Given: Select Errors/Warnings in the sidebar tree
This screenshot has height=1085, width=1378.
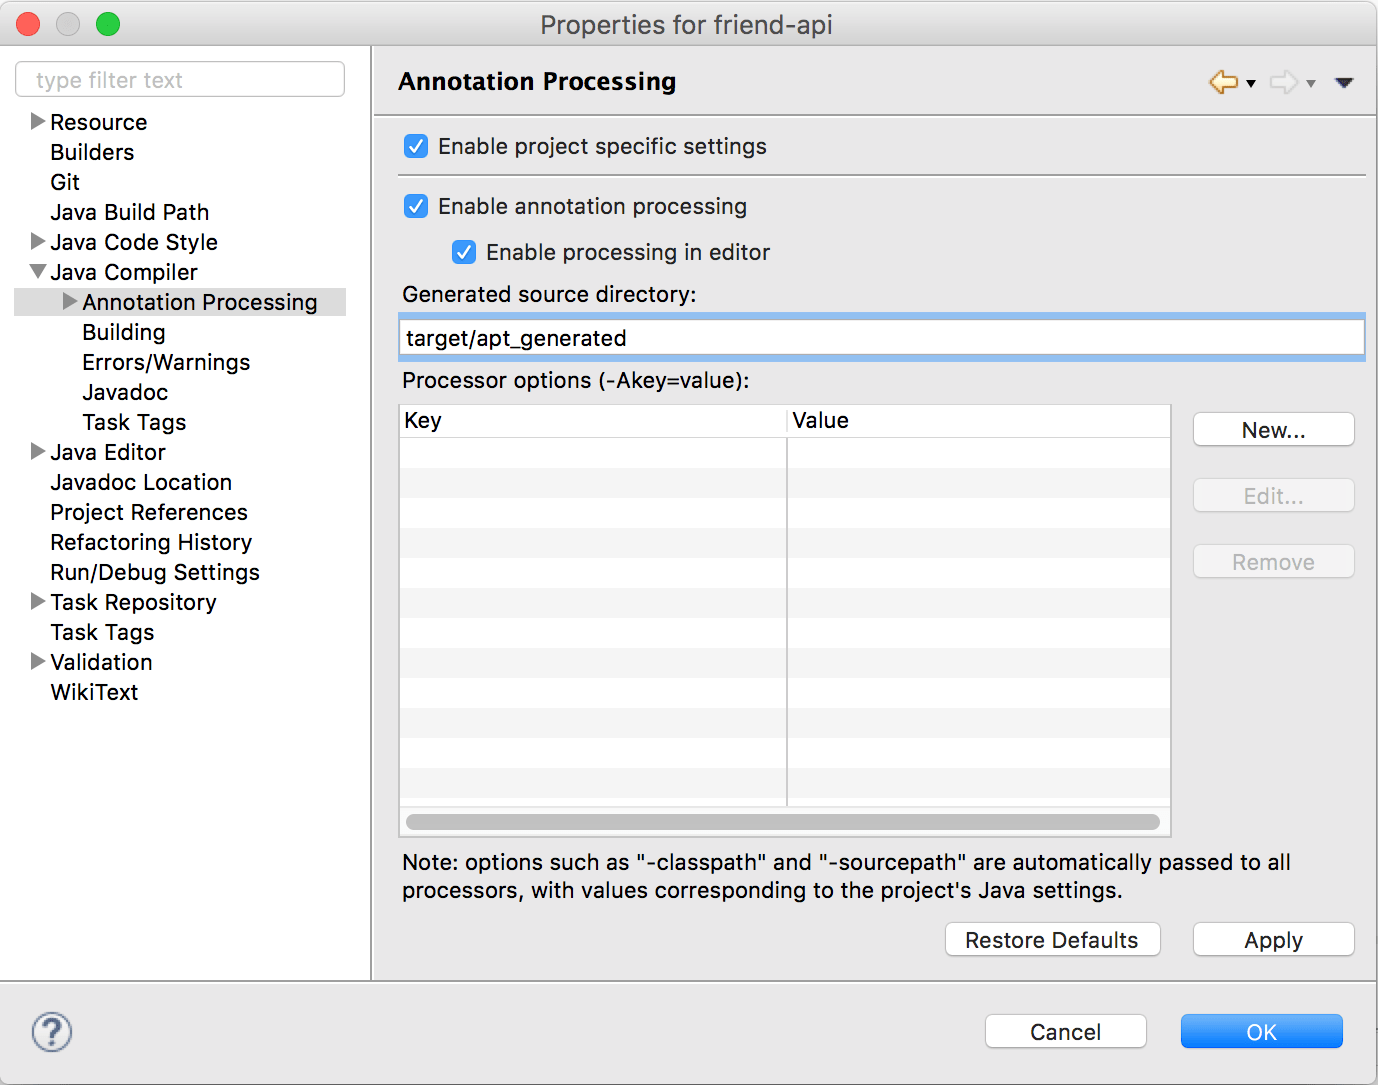Looking at the screenshot, I should tap(165, 362).
